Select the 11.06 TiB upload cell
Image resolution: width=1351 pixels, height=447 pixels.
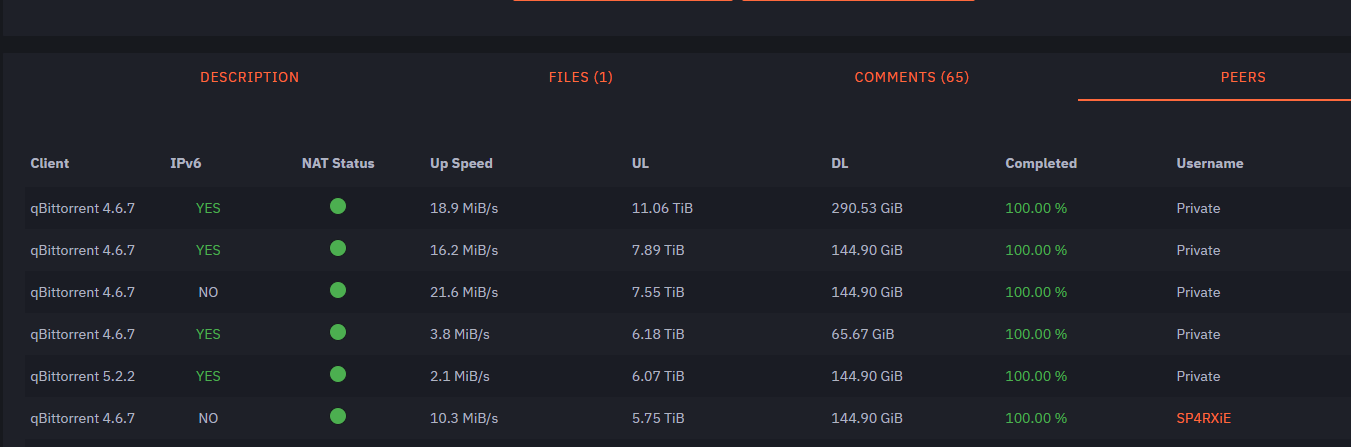point(662,208)
